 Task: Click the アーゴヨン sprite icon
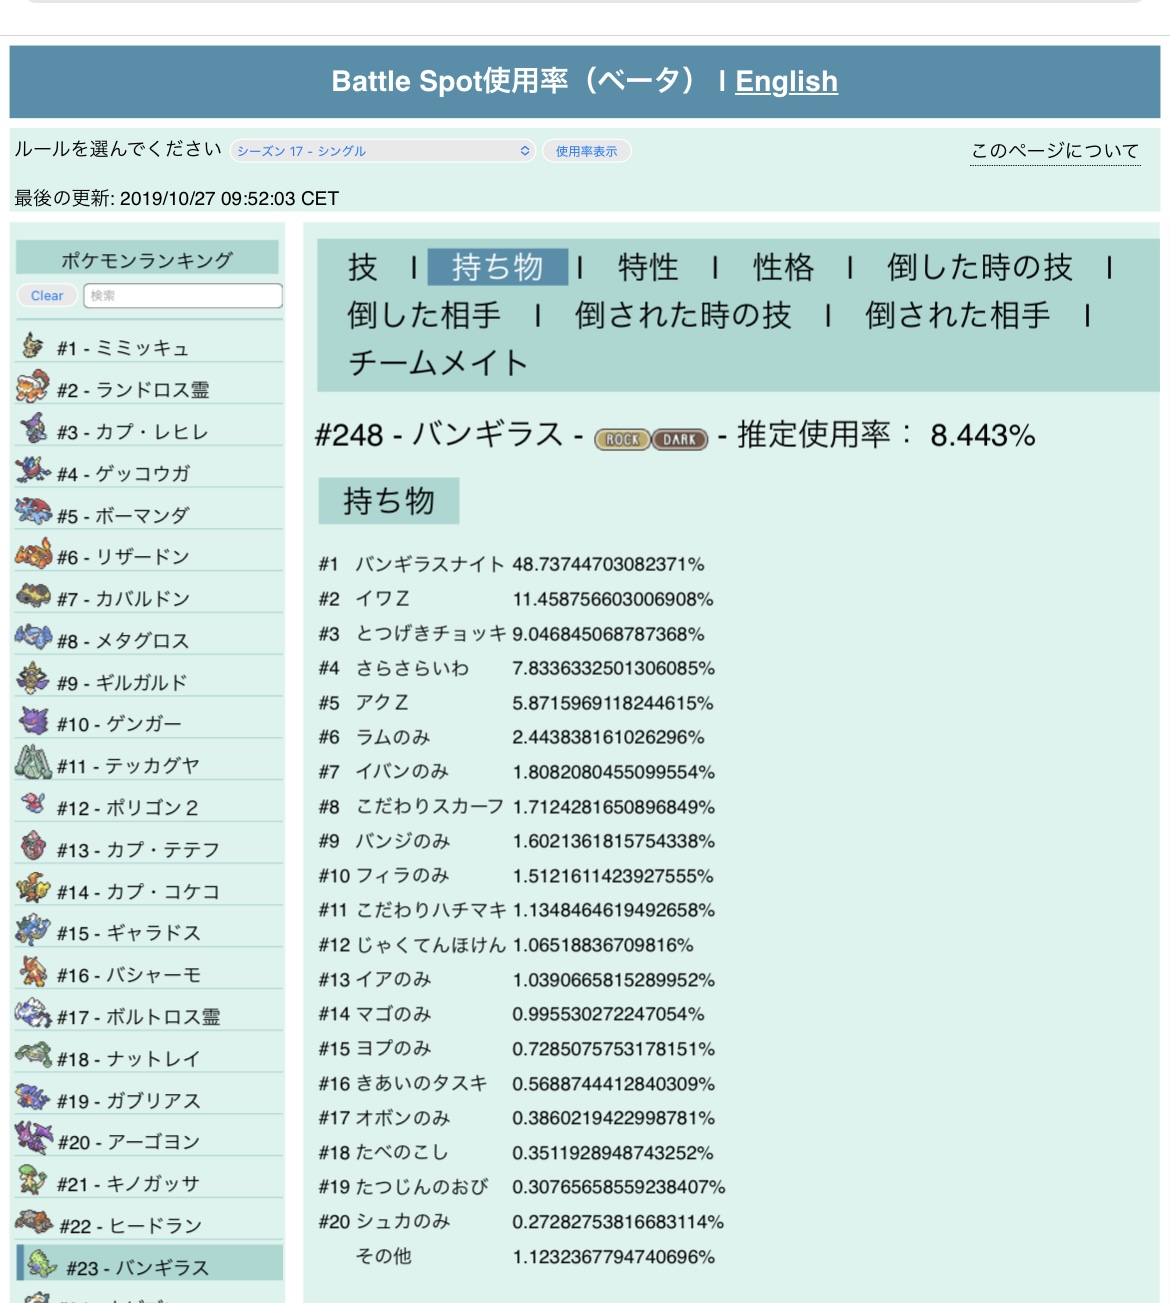33,1138
